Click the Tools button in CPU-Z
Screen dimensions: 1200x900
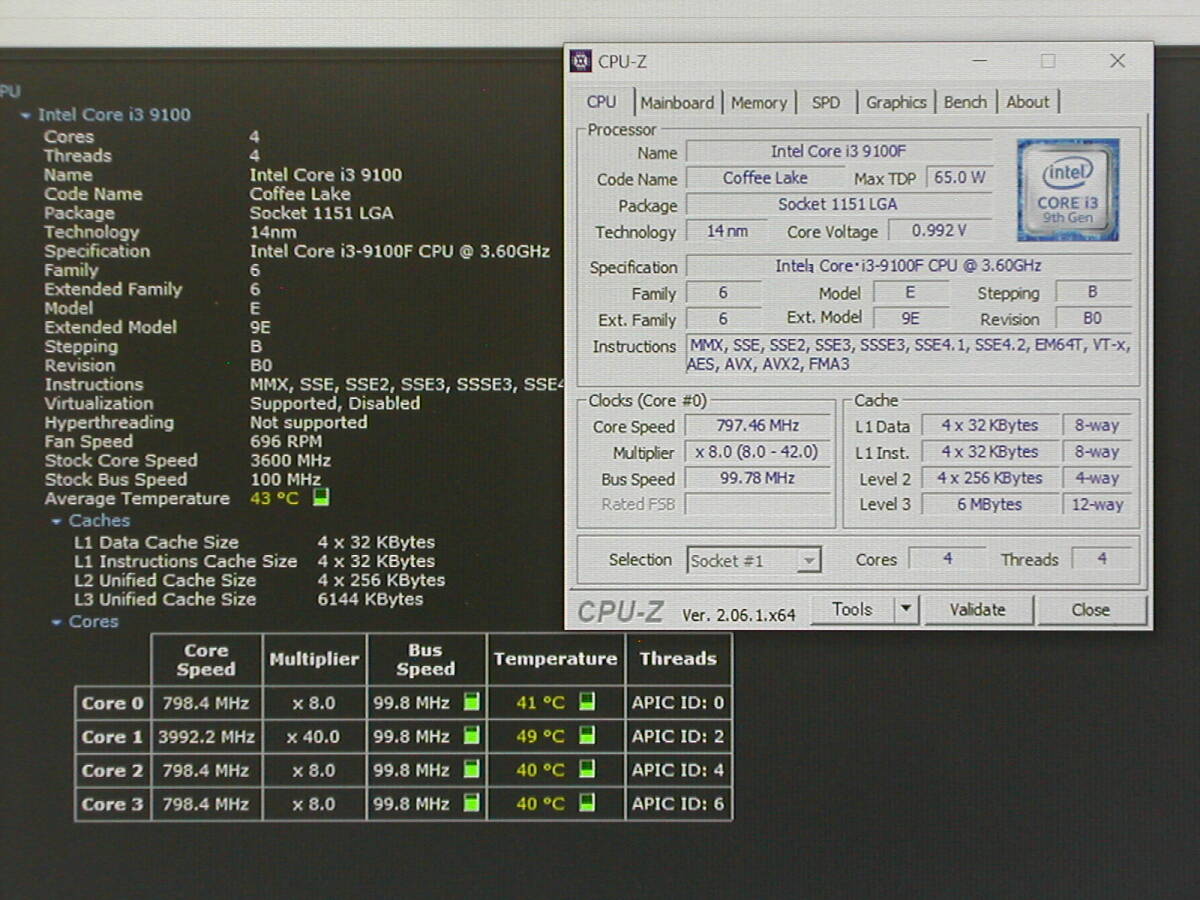coord(852,609)
